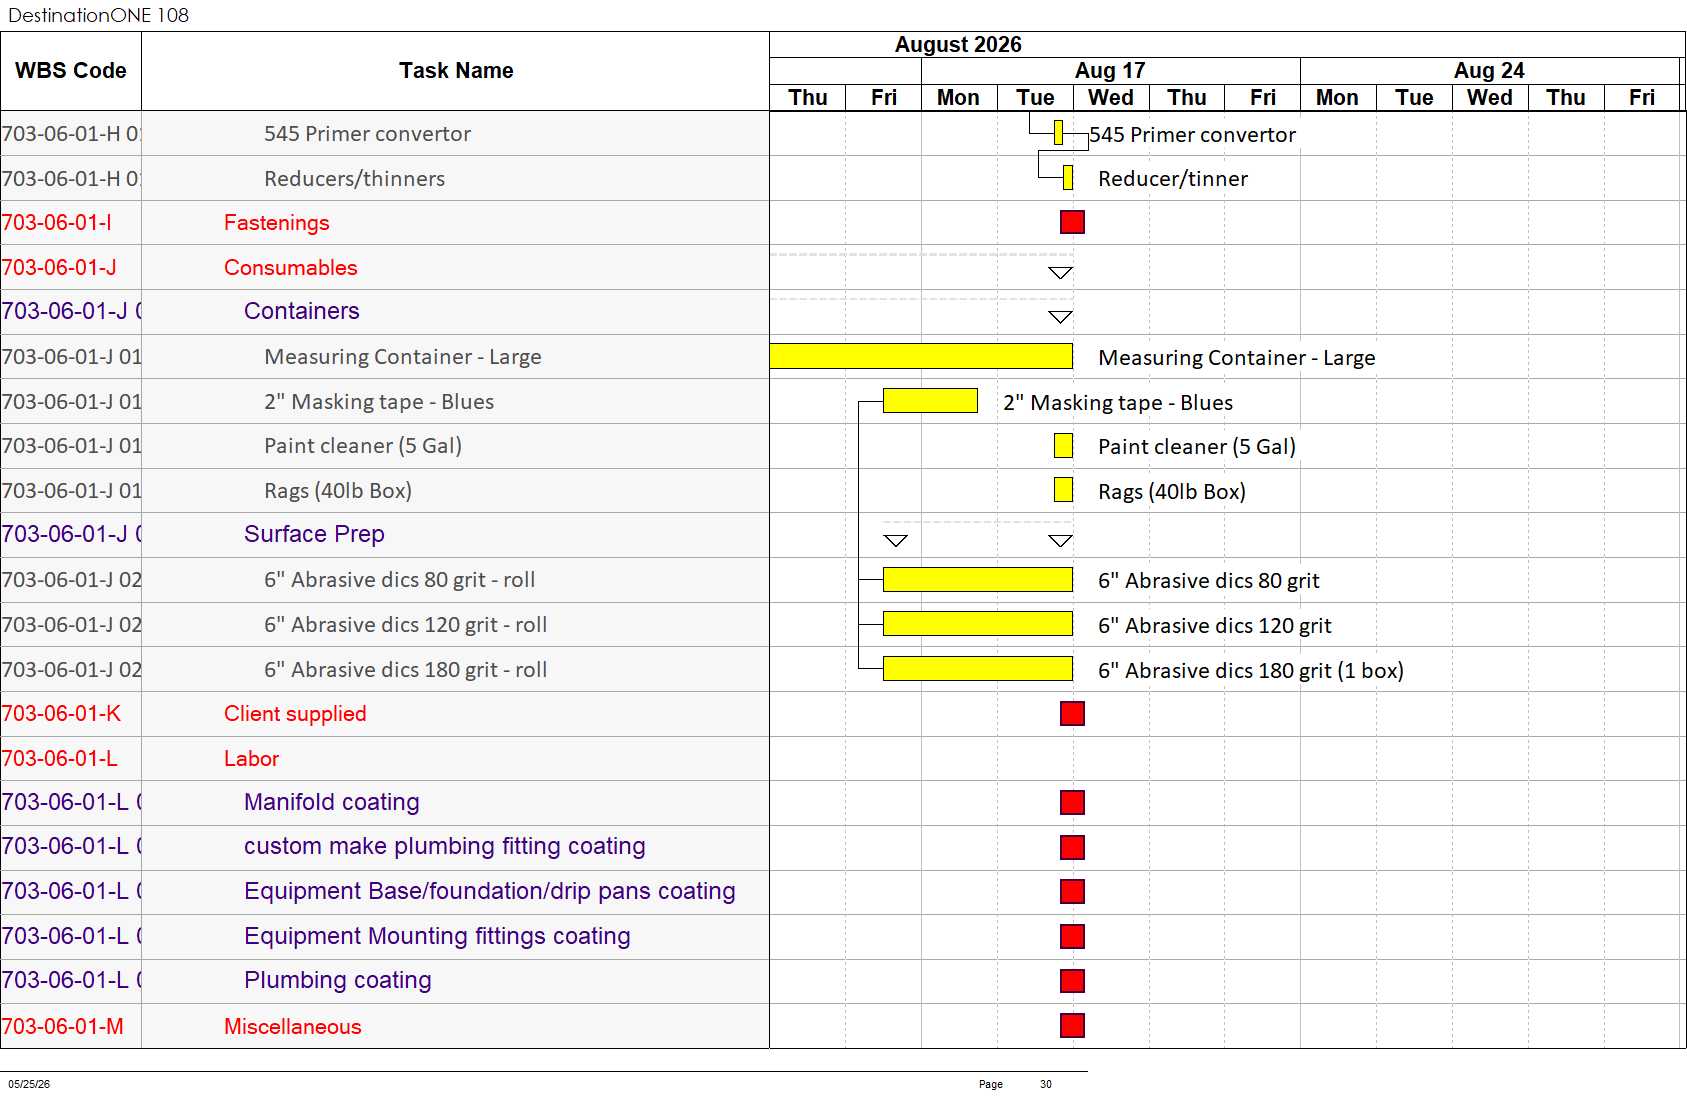1687x1097 pixels.
Task: Click the Aug 24 week header
Action: [1489, 70]
